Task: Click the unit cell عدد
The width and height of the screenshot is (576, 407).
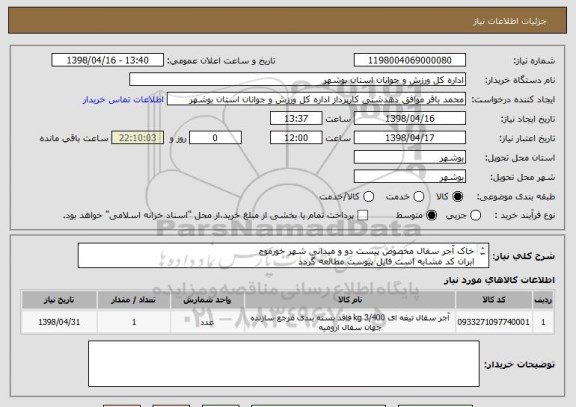Action: [x=207, y=322]
